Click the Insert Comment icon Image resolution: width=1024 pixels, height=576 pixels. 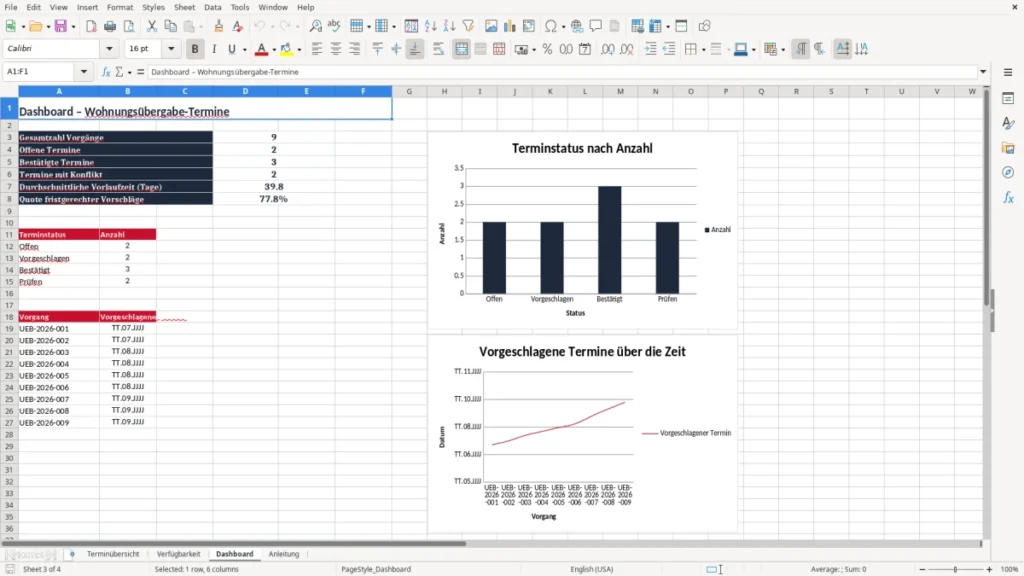click(x=596, y=26)
